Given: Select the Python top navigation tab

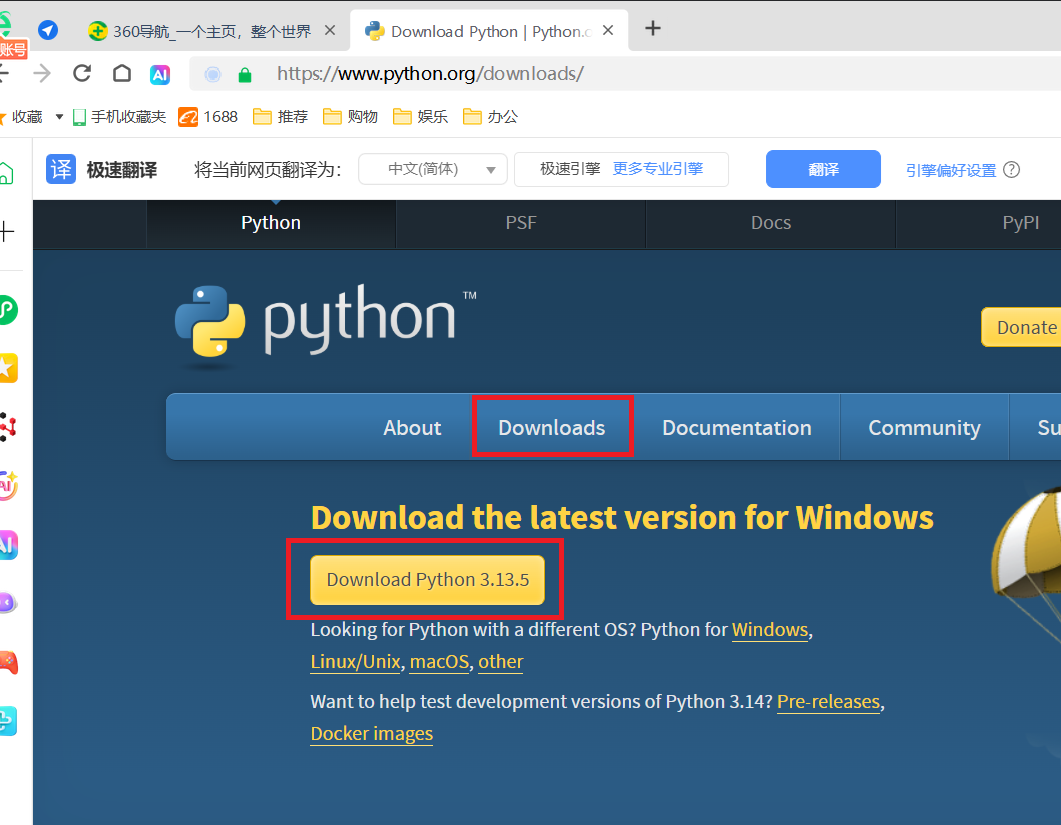Looking at the screenshot, I should [271, 223].
